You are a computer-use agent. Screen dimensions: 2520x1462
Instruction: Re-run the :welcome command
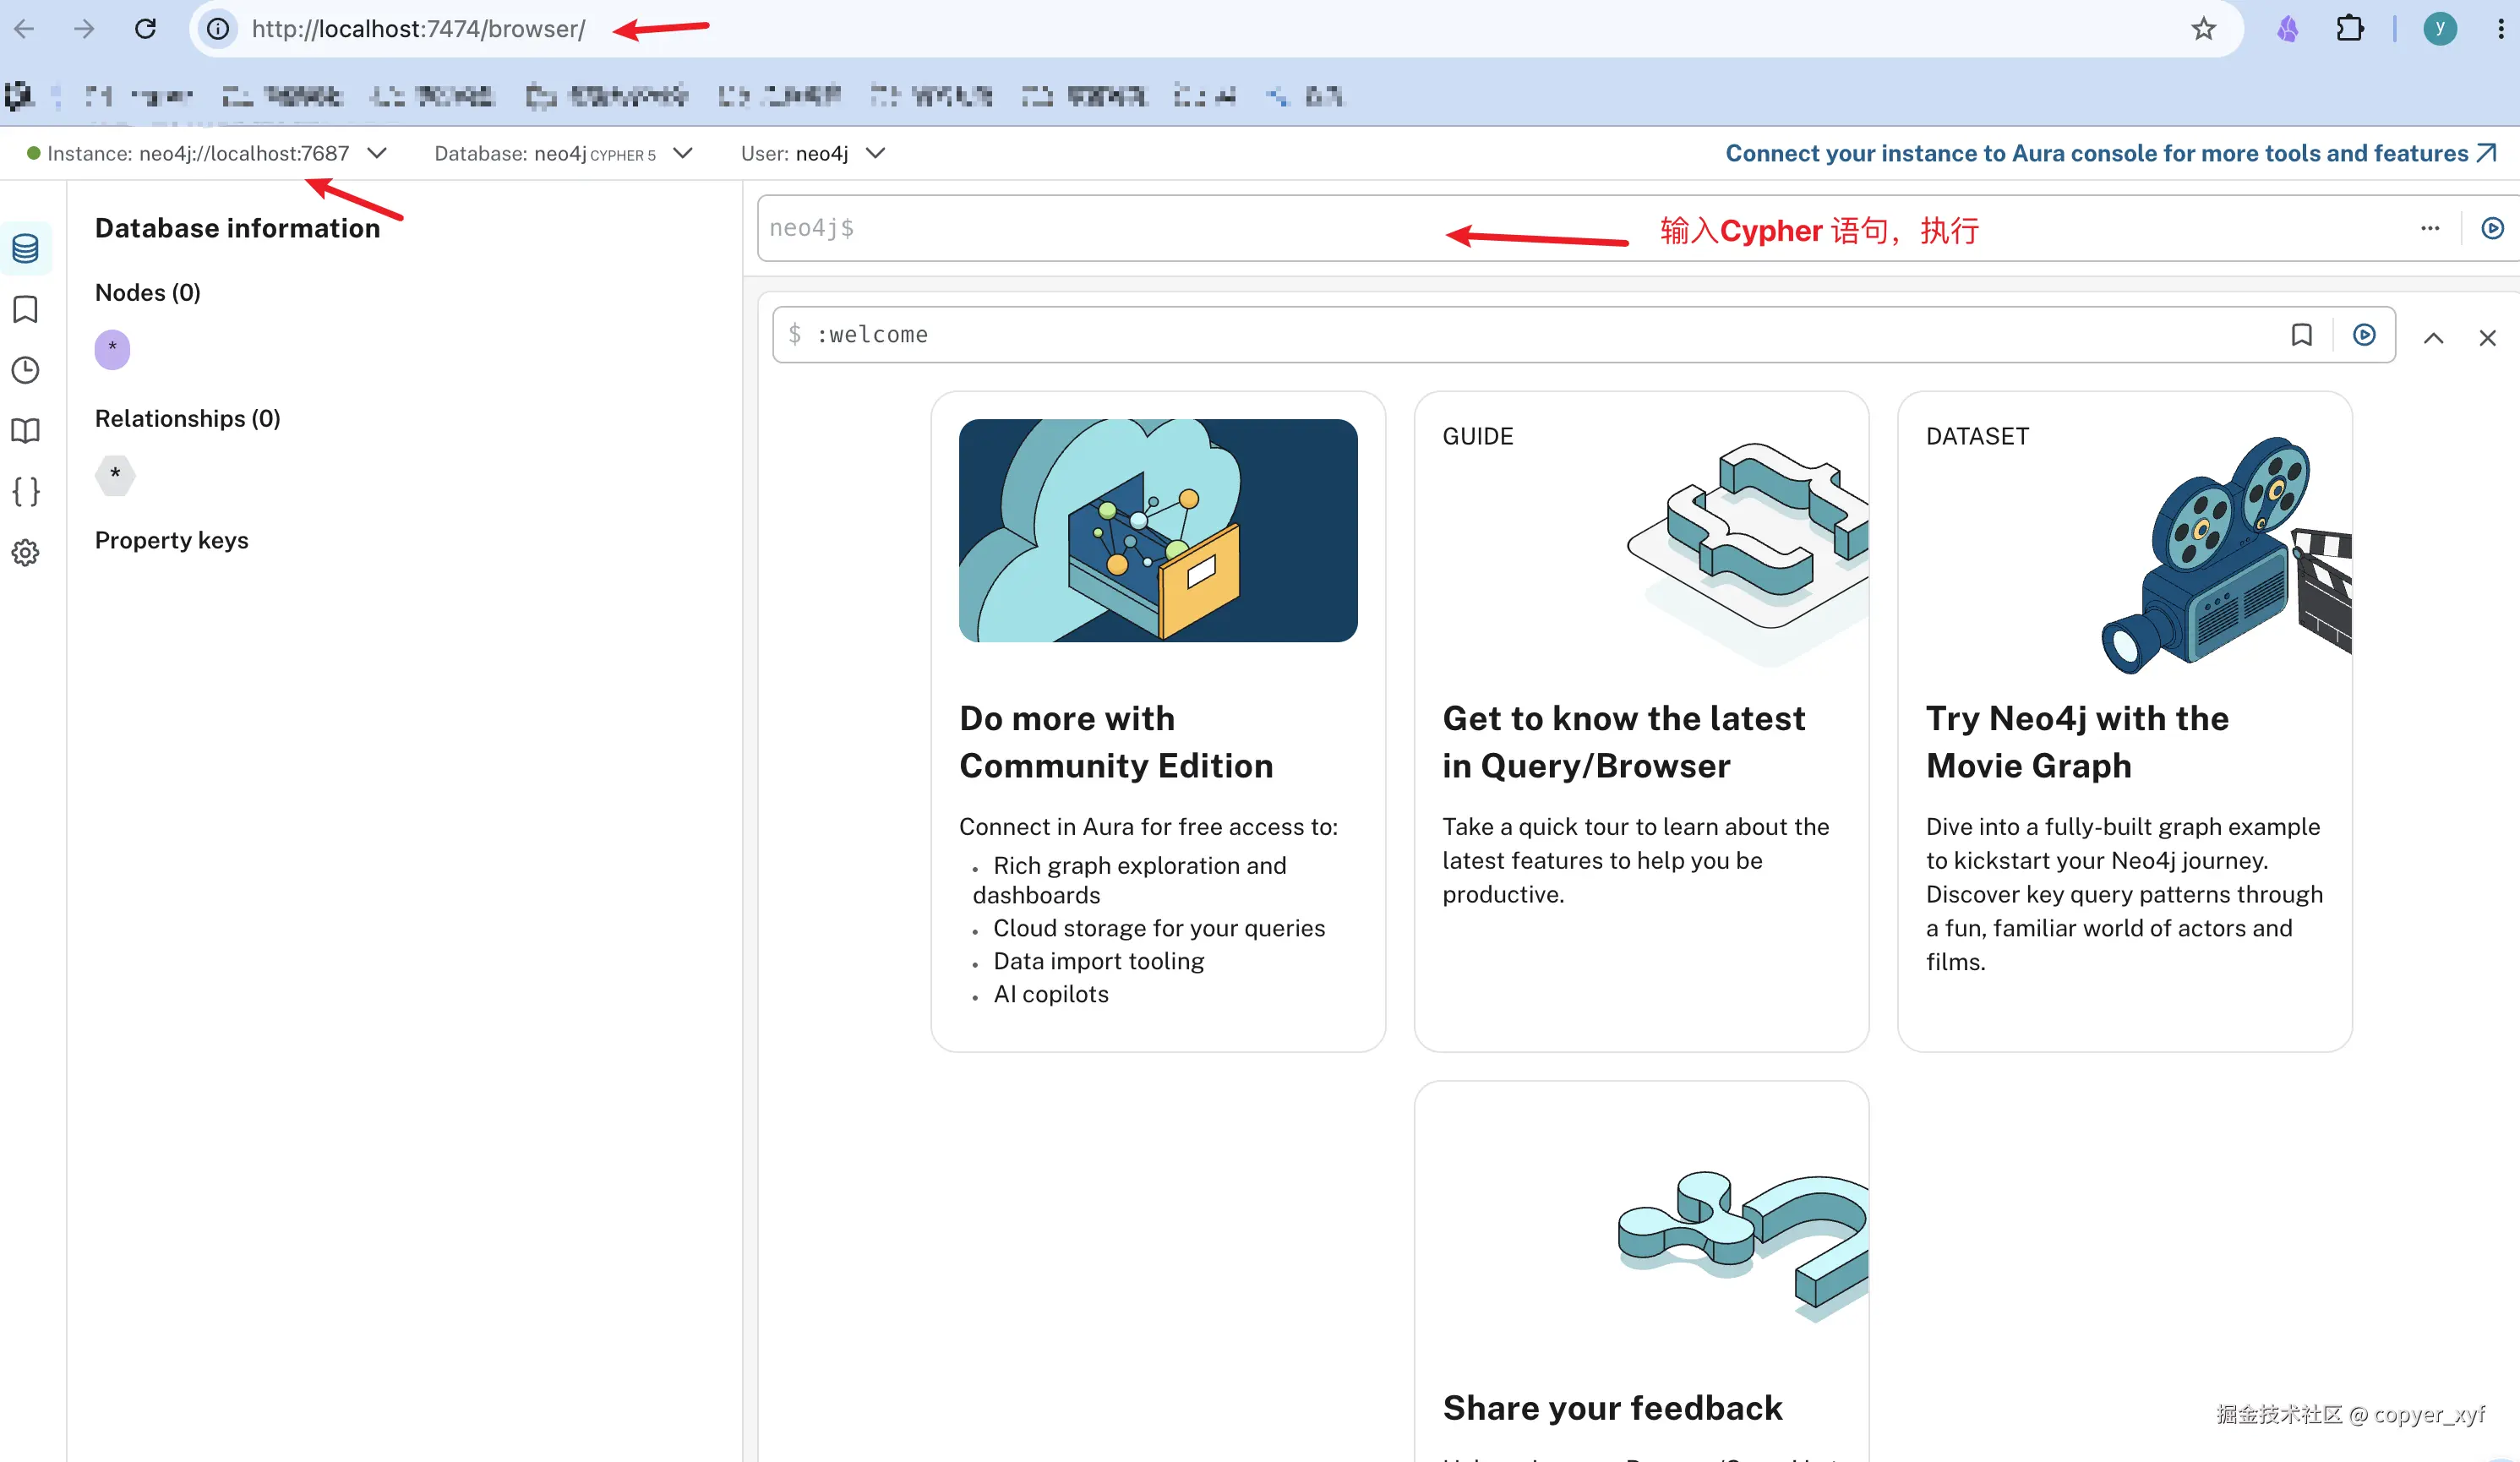click(x=2364, y=335)
